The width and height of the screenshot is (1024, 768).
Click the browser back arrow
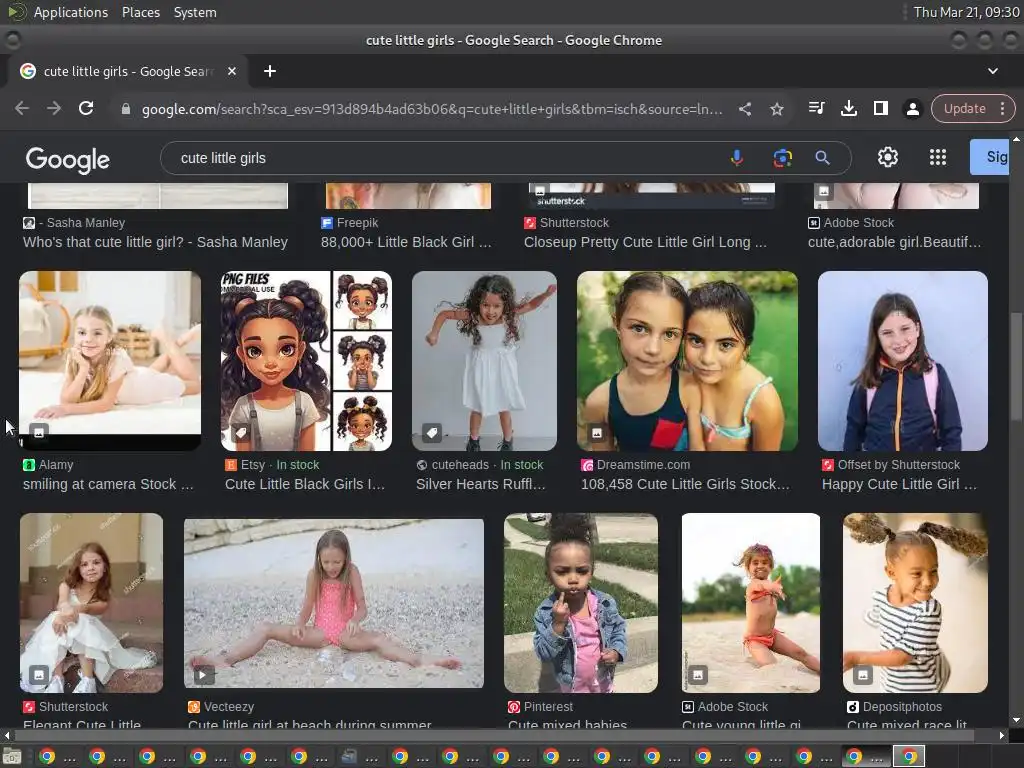click(x=22, y=109)
